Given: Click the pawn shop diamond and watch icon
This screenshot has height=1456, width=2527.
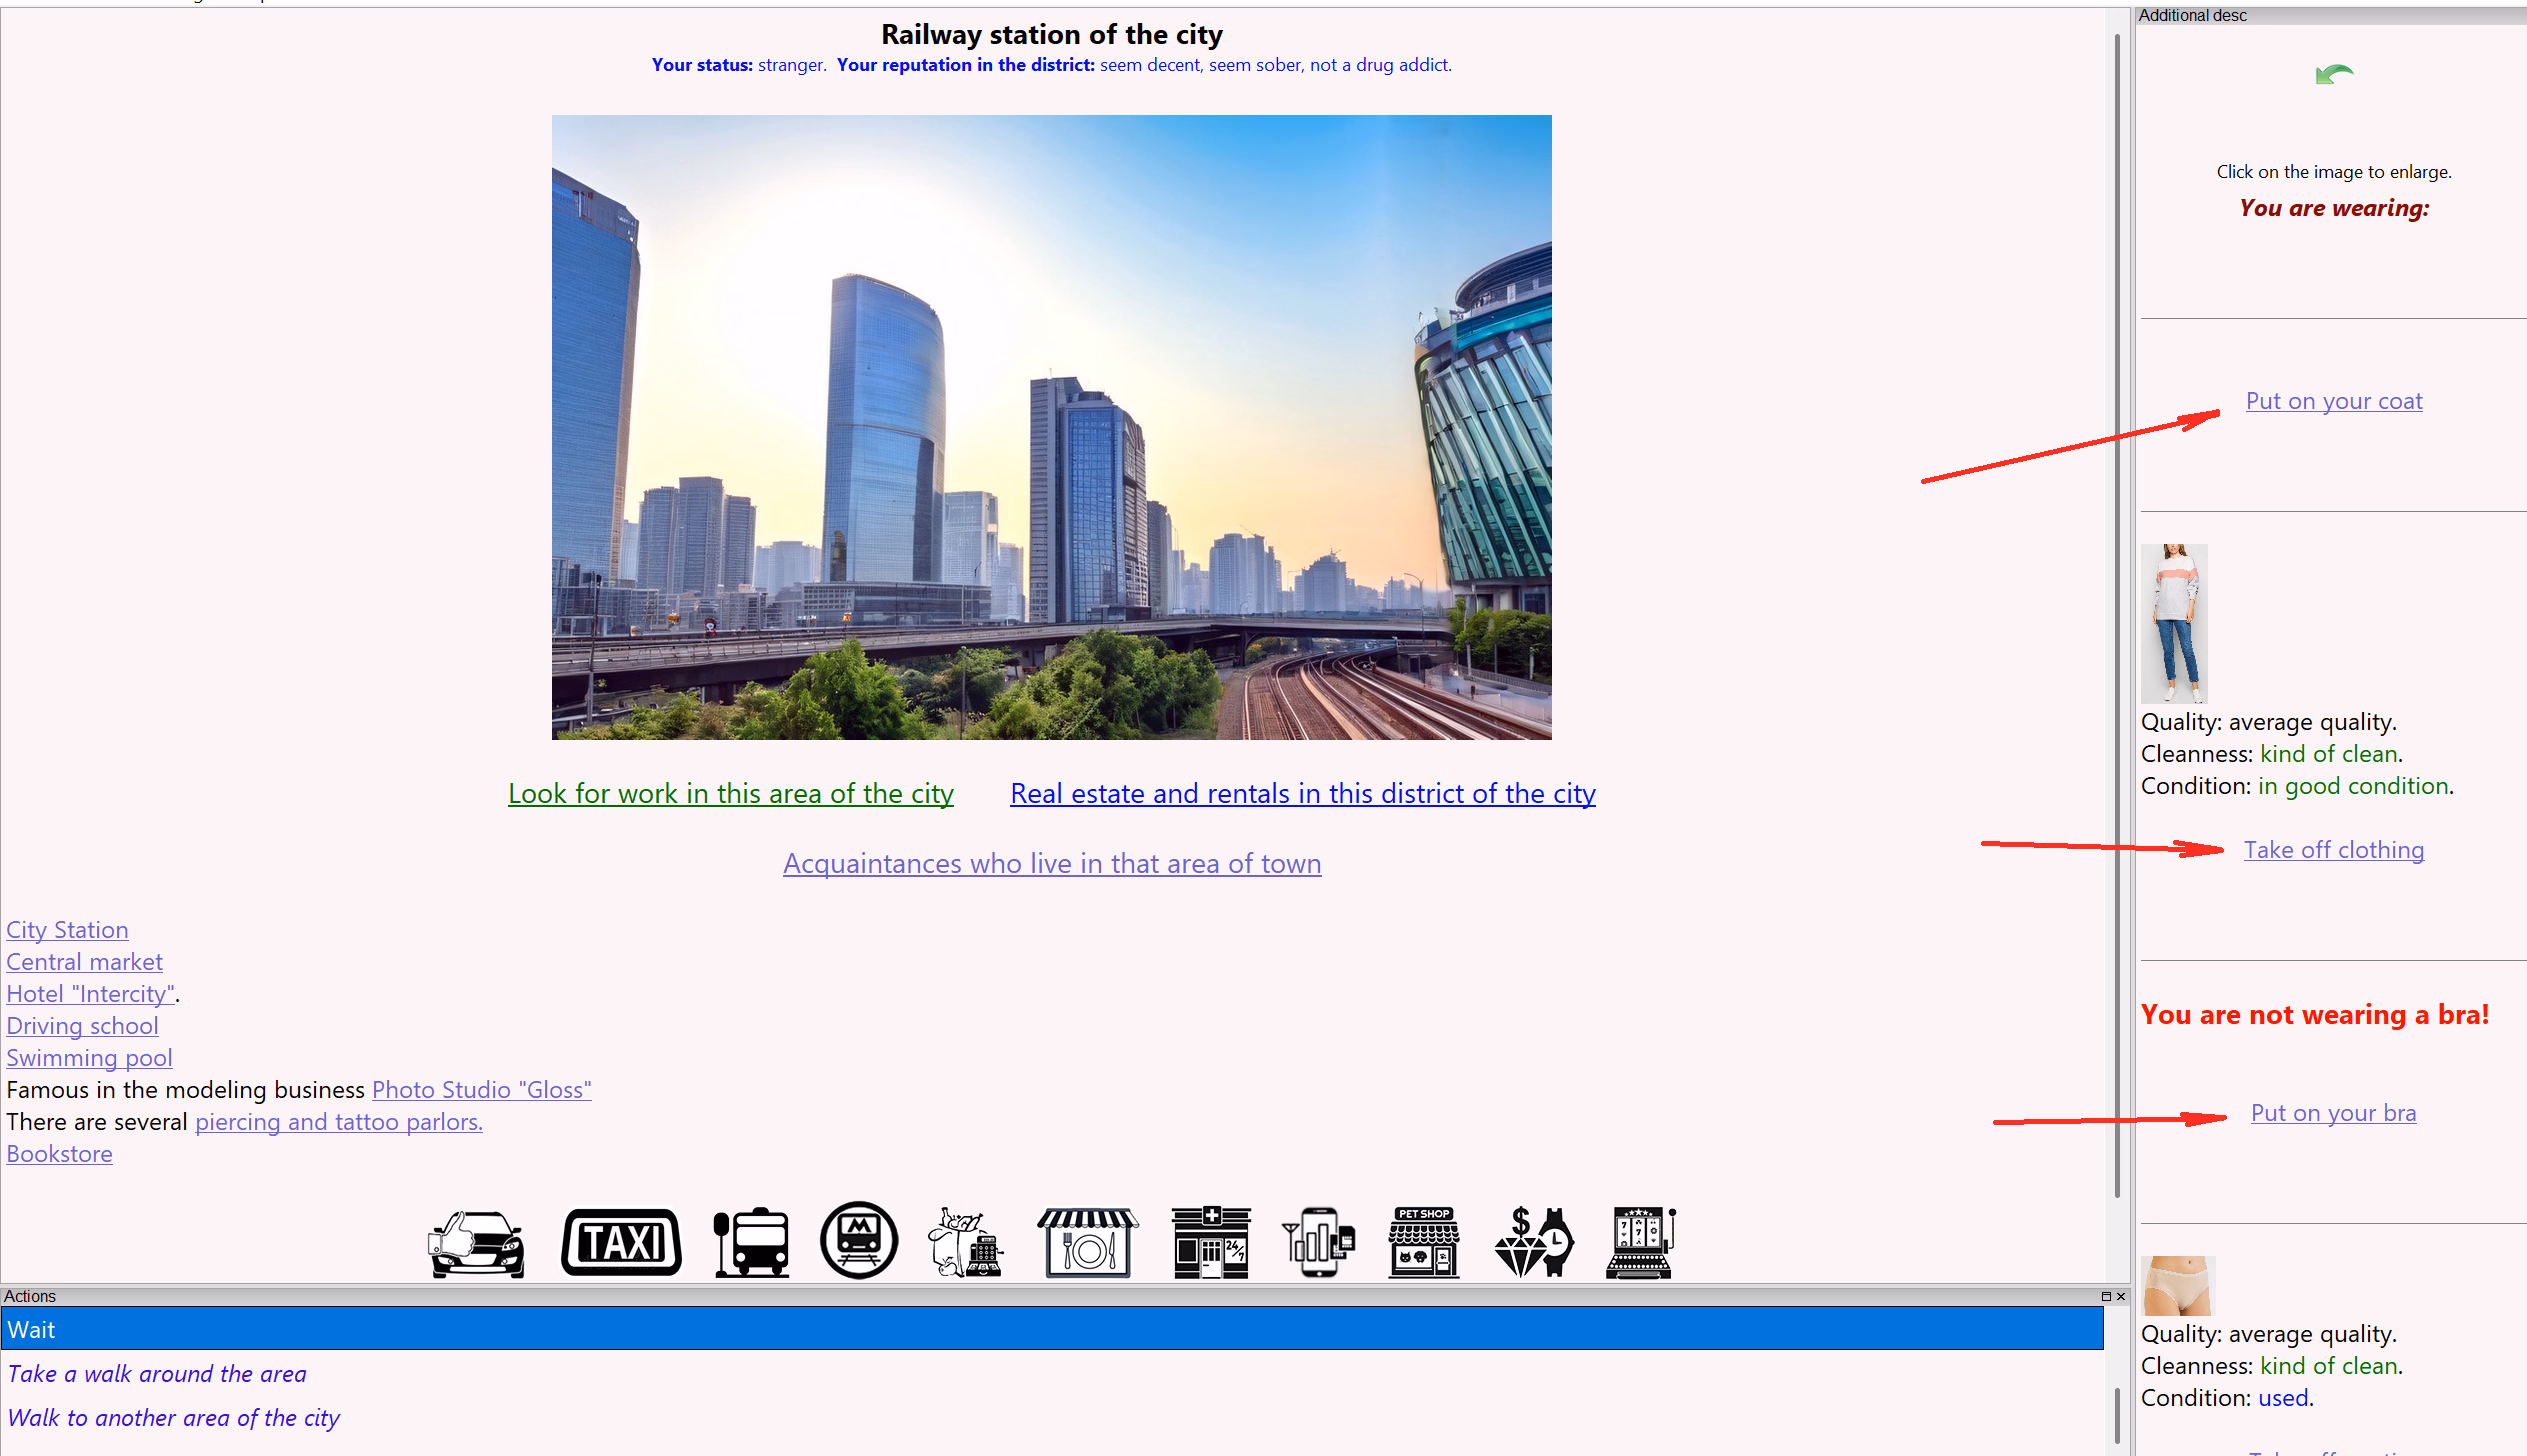Looking at the screenshot, I should click(x=1533, y=1242).
